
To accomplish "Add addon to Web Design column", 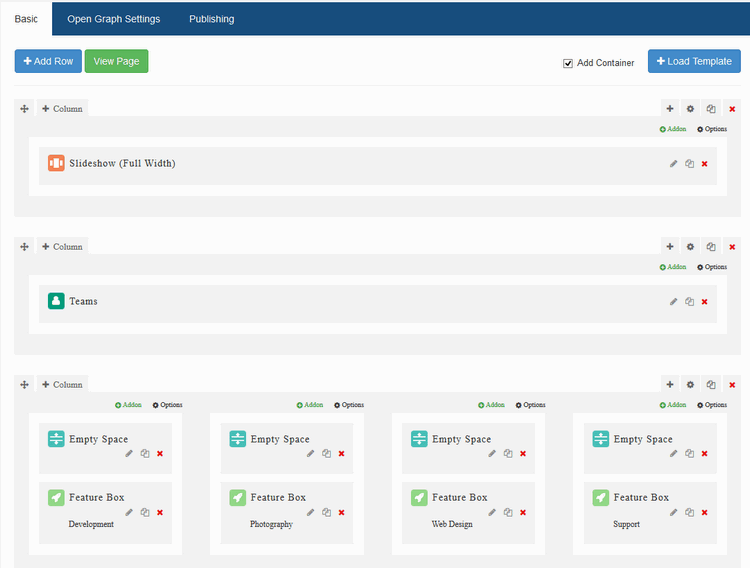I will [491, 405].
